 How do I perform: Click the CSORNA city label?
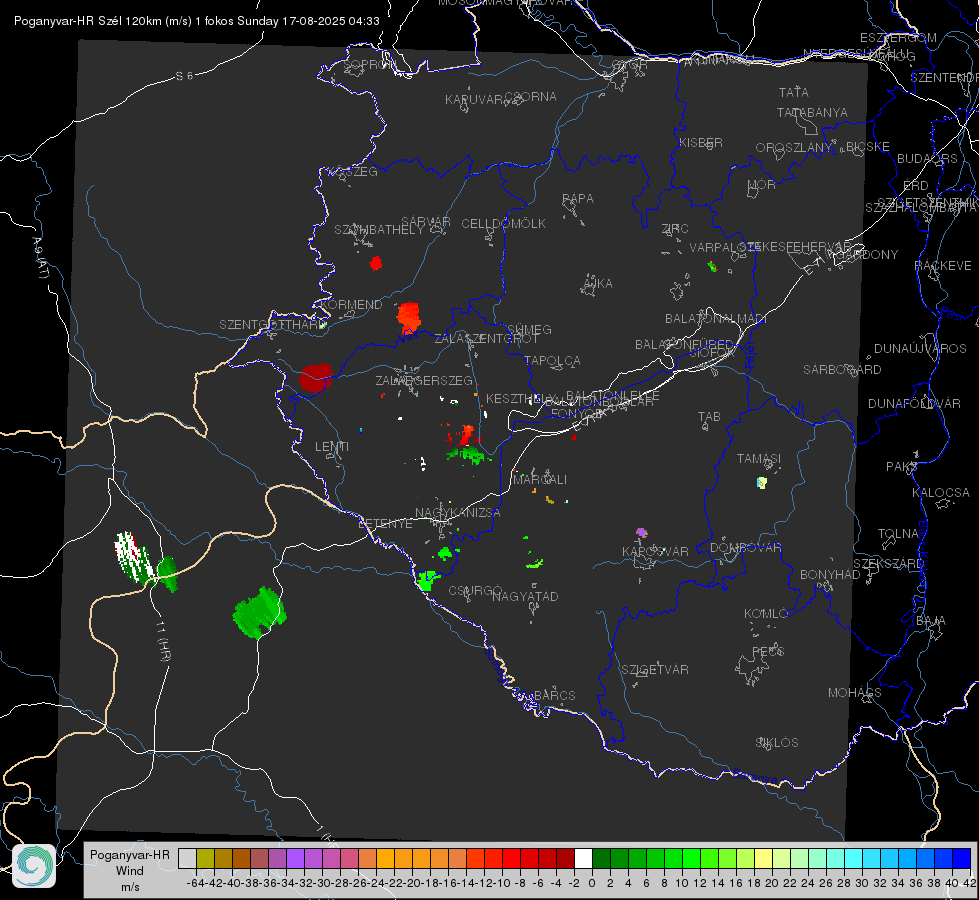[531, 97]
